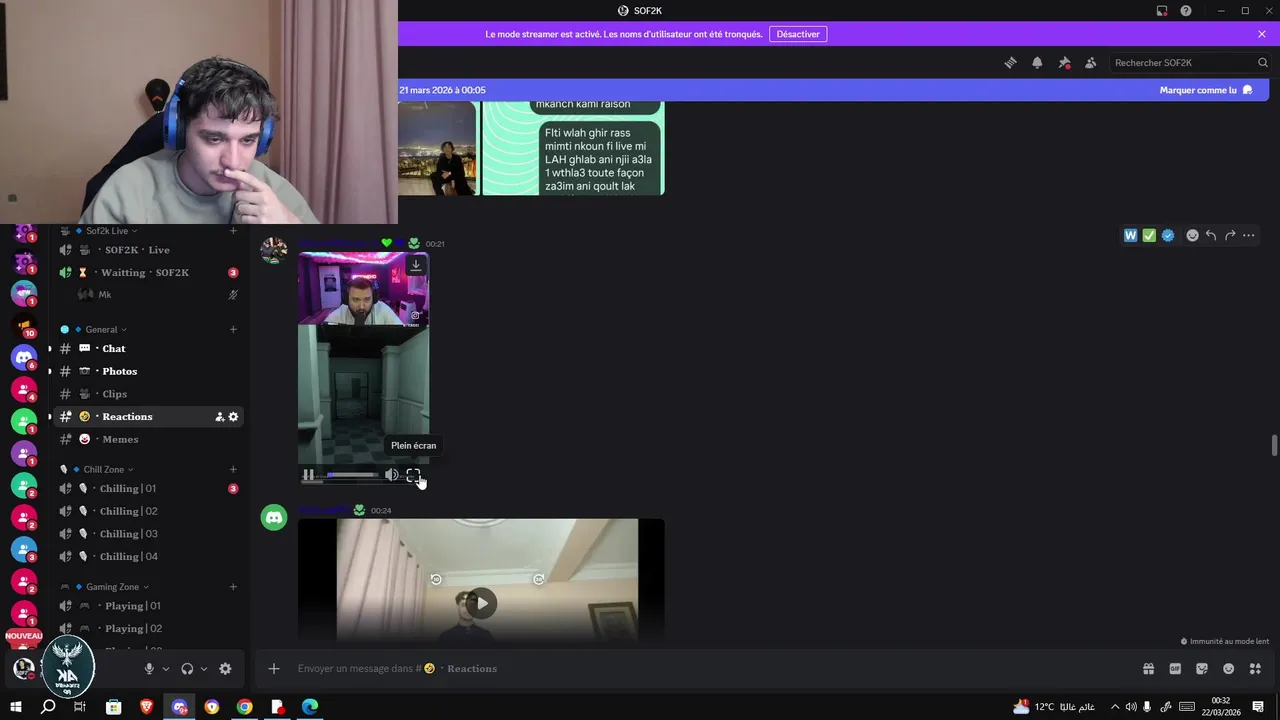Create channel in General category plus
The image size is (1280, 720).
pyautogui.click(x=233, y=329)
